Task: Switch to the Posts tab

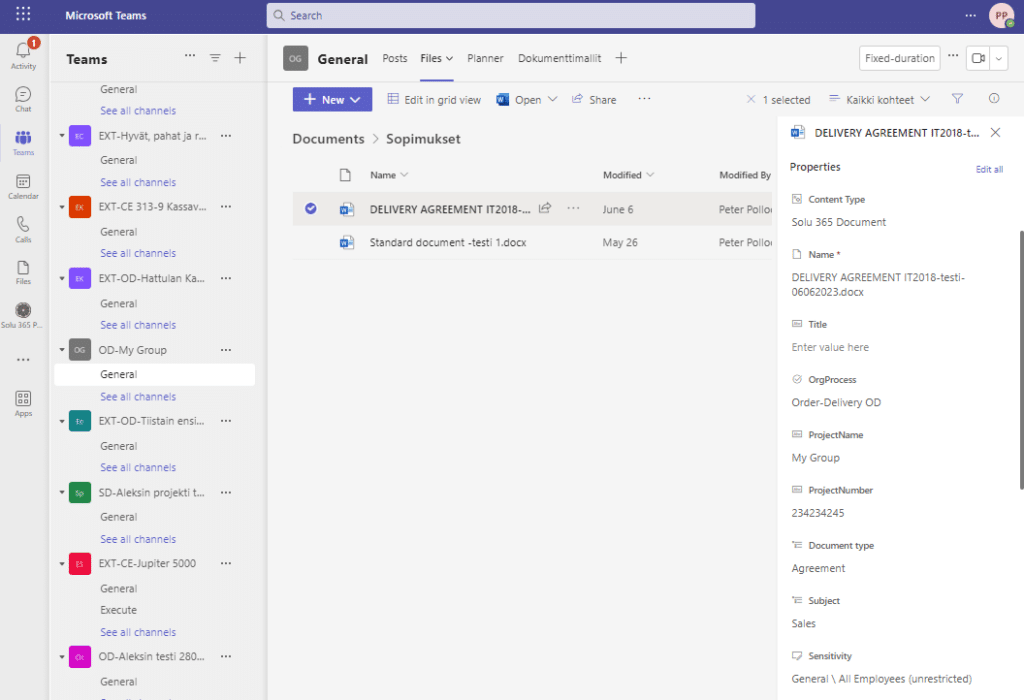Action: click(394, 59)
